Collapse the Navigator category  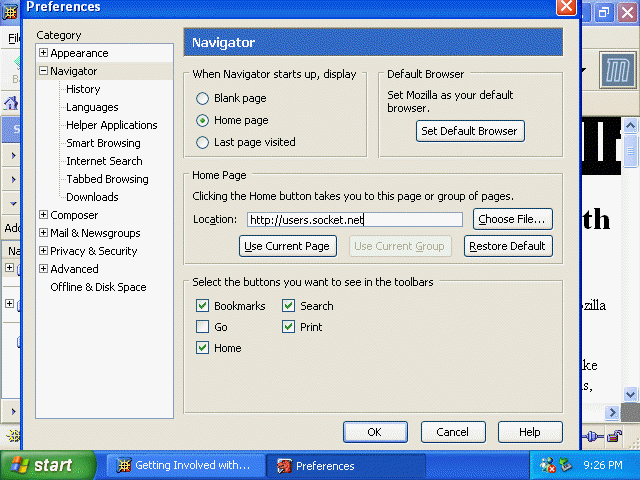click(43, 71)
